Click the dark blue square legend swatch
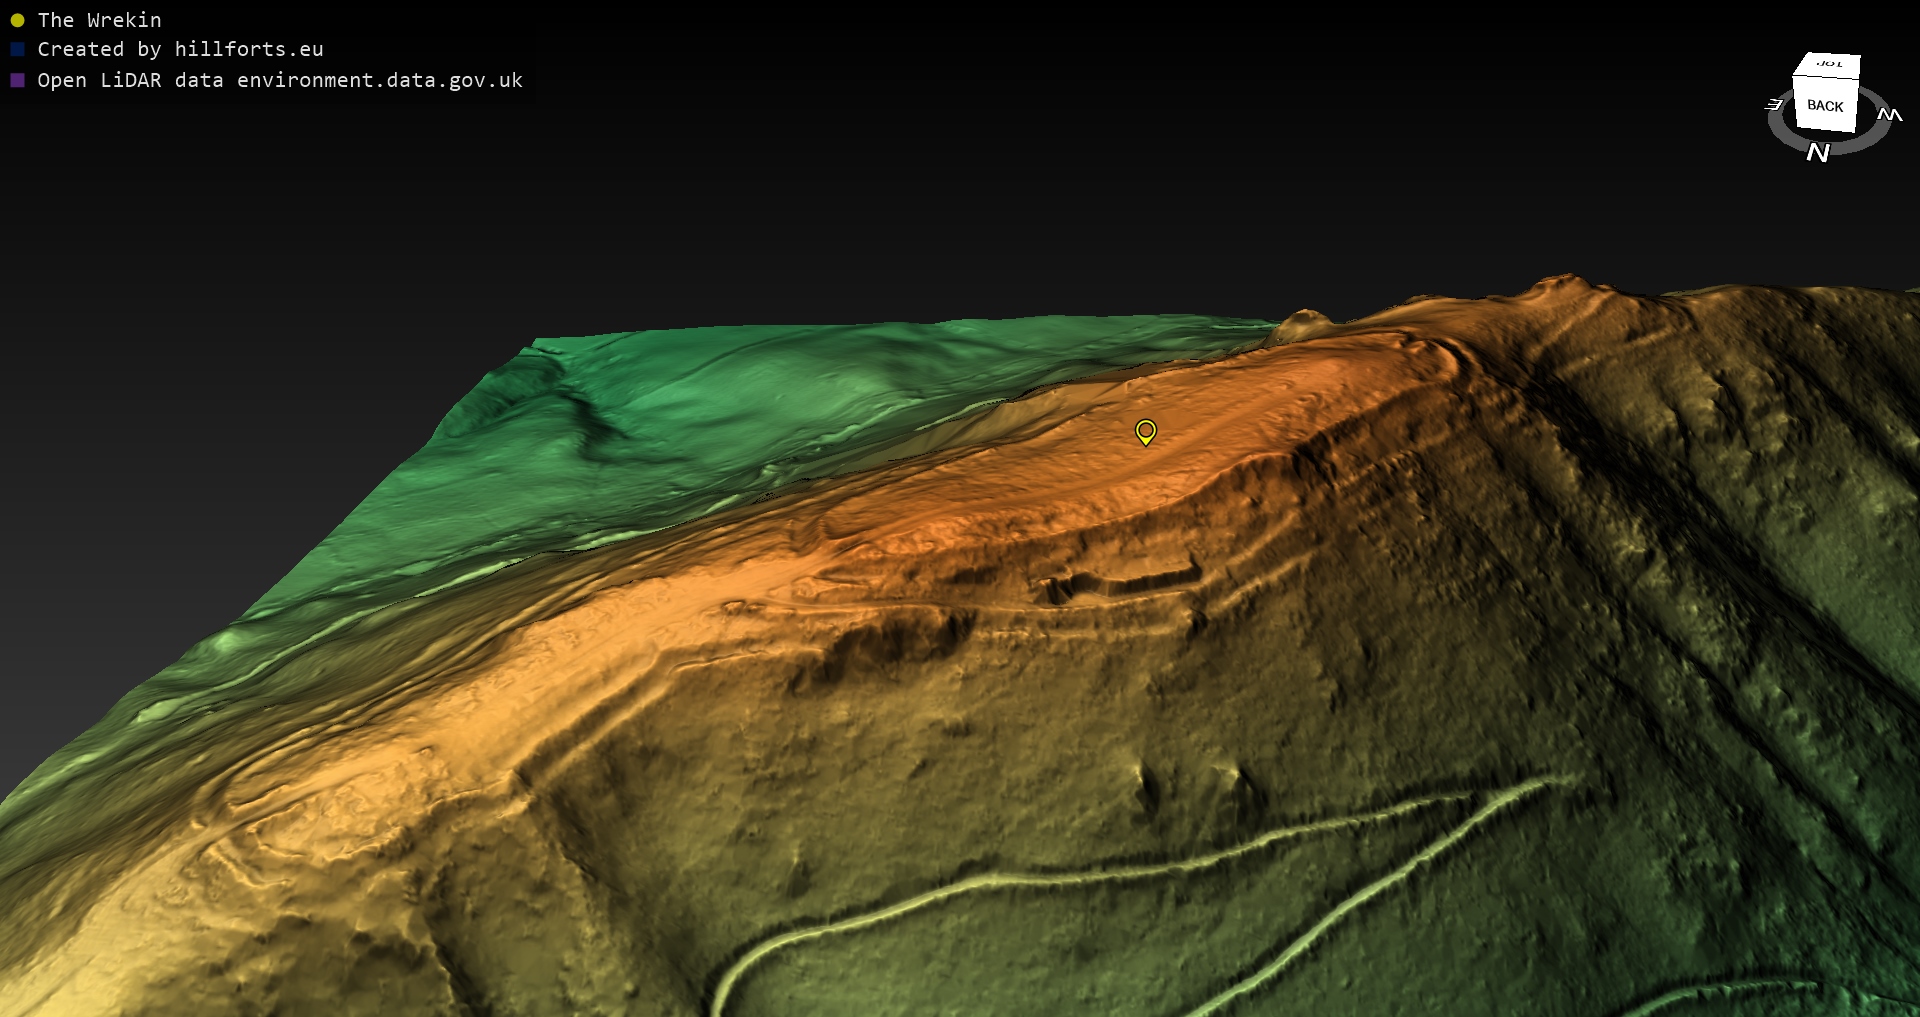1920x1017 pixels. pos(17,49)
